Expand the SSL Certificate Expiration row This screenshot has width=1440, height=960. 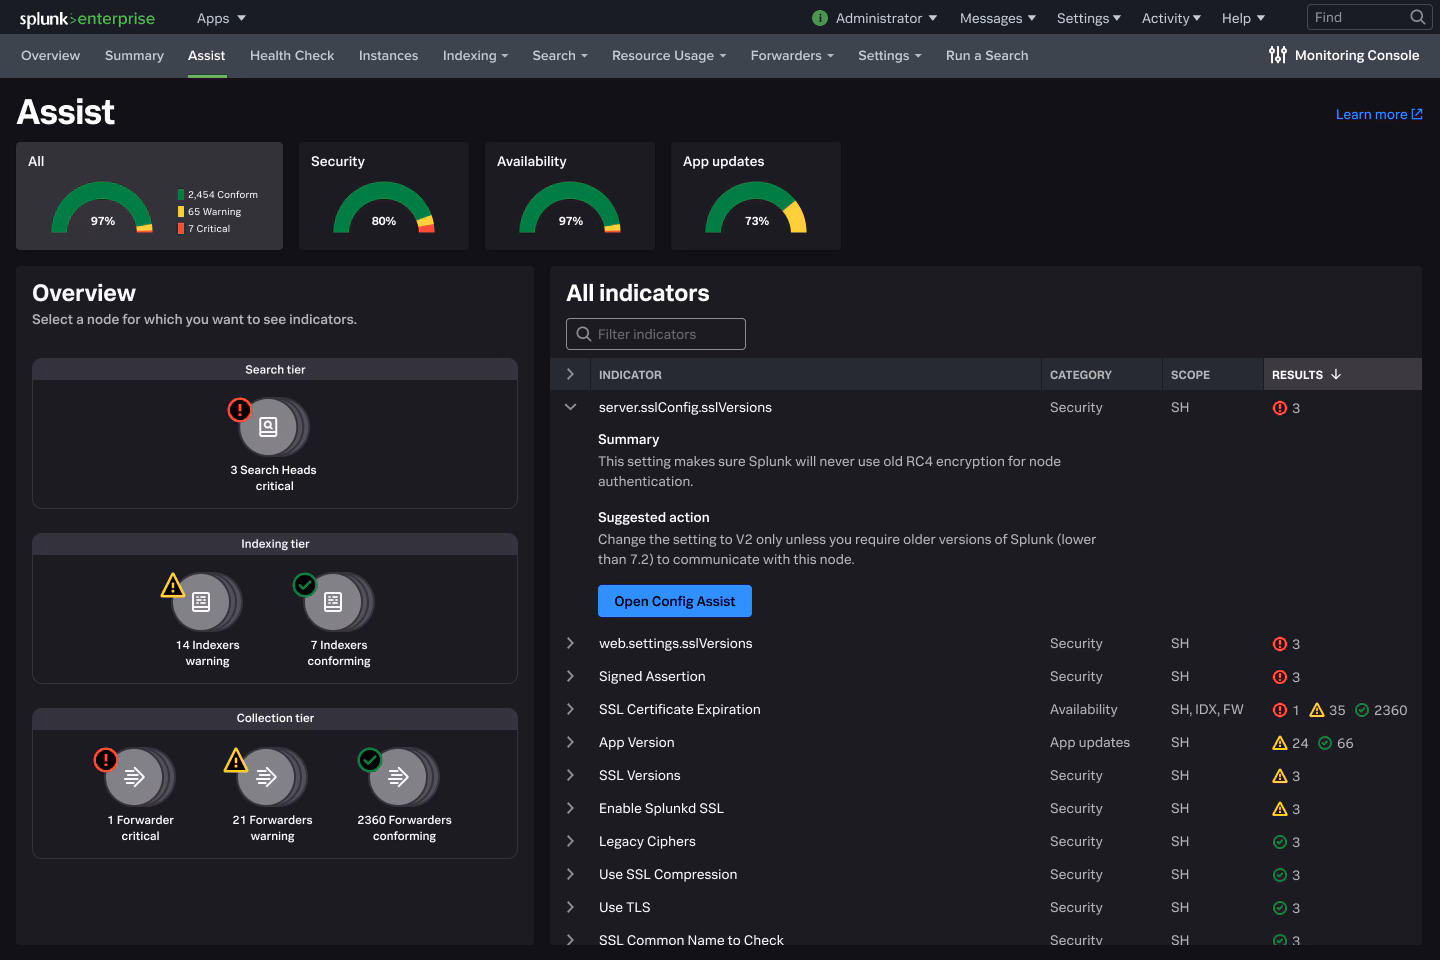point(571,709)
